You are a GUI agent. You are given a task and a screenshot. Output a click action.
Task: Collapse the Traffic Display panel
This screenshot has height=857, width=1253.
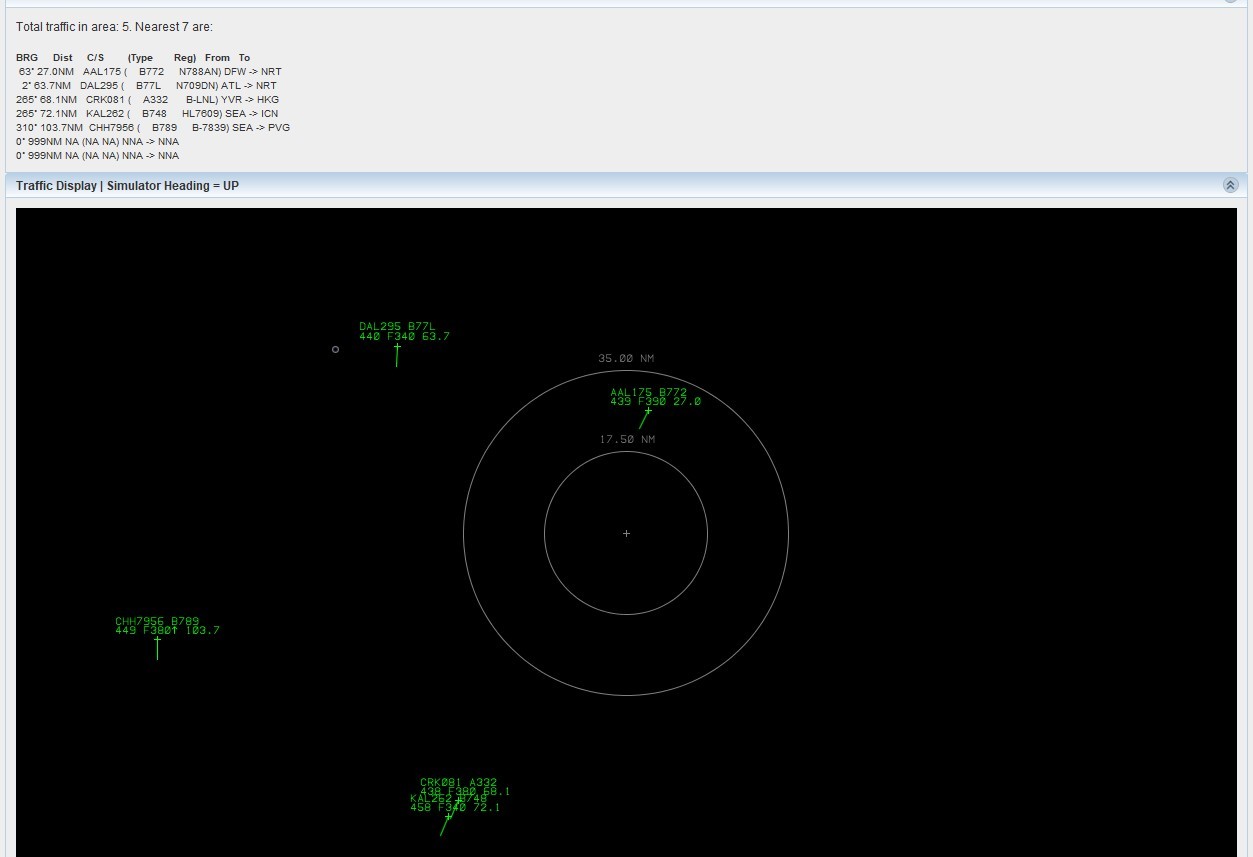pyautogui.click(x=1230, y=185)
